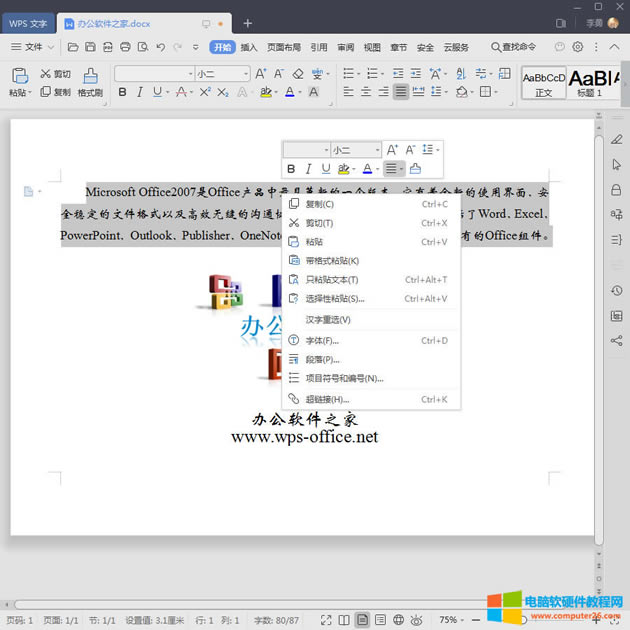The height and width of the screenshot is (630, 630).
Task: Apply the 正文 style from styles gallery
Action: [x=544, y=82]
